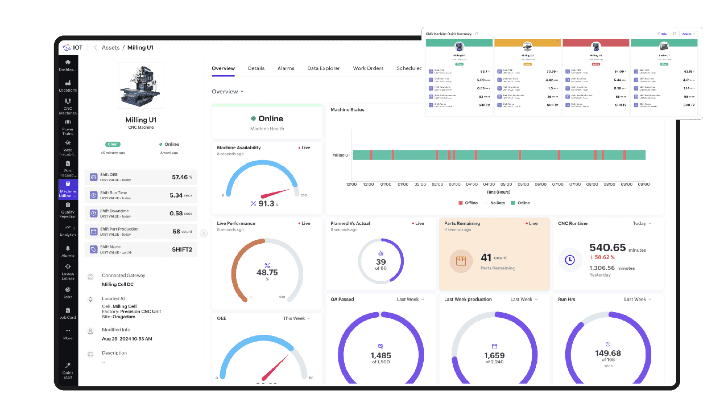The width and height of the screenshot is (728, 410).
Task: Switch to the Details tab
Action: point(256,68)
